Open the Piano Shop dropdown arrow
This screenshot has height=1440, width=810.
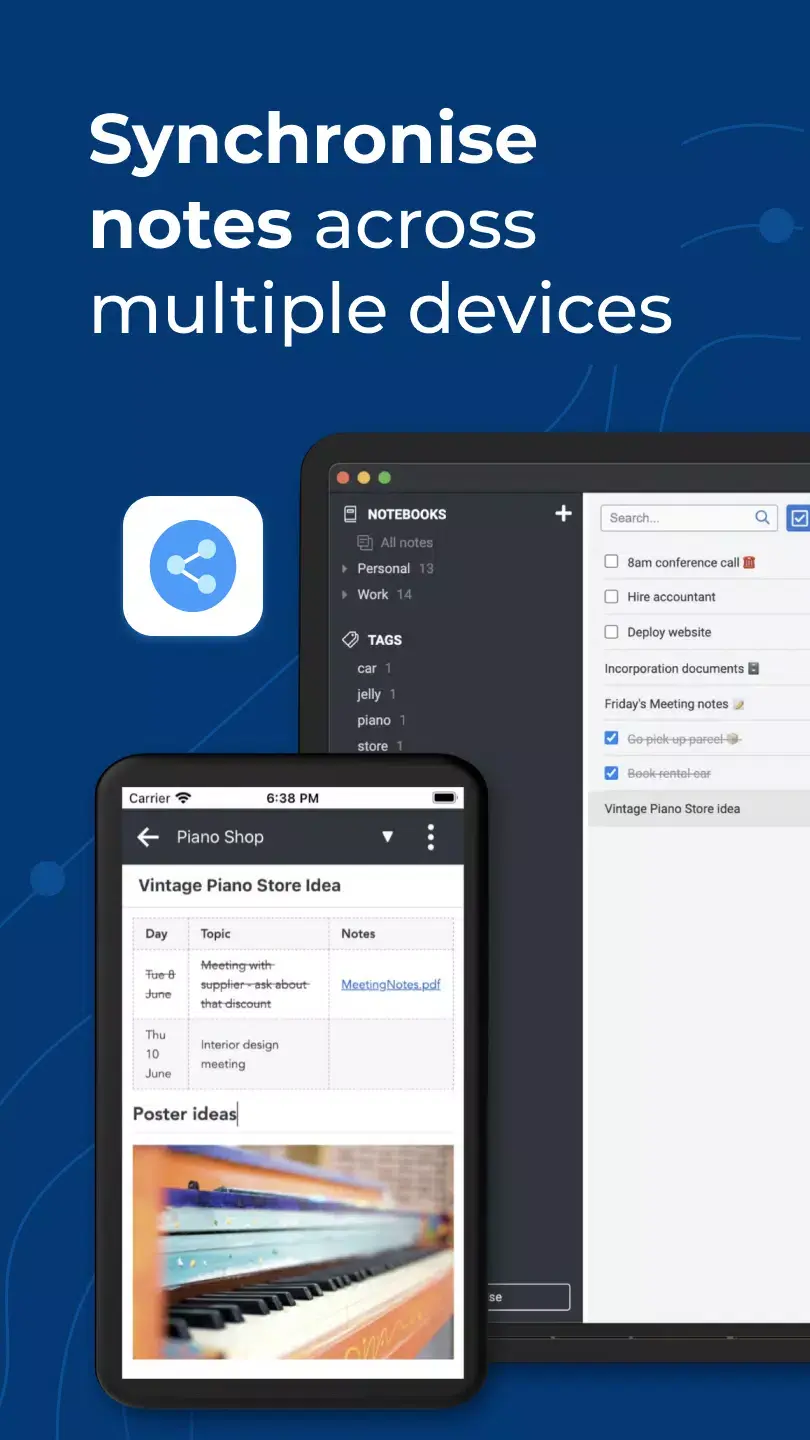[x=387, y=837]
